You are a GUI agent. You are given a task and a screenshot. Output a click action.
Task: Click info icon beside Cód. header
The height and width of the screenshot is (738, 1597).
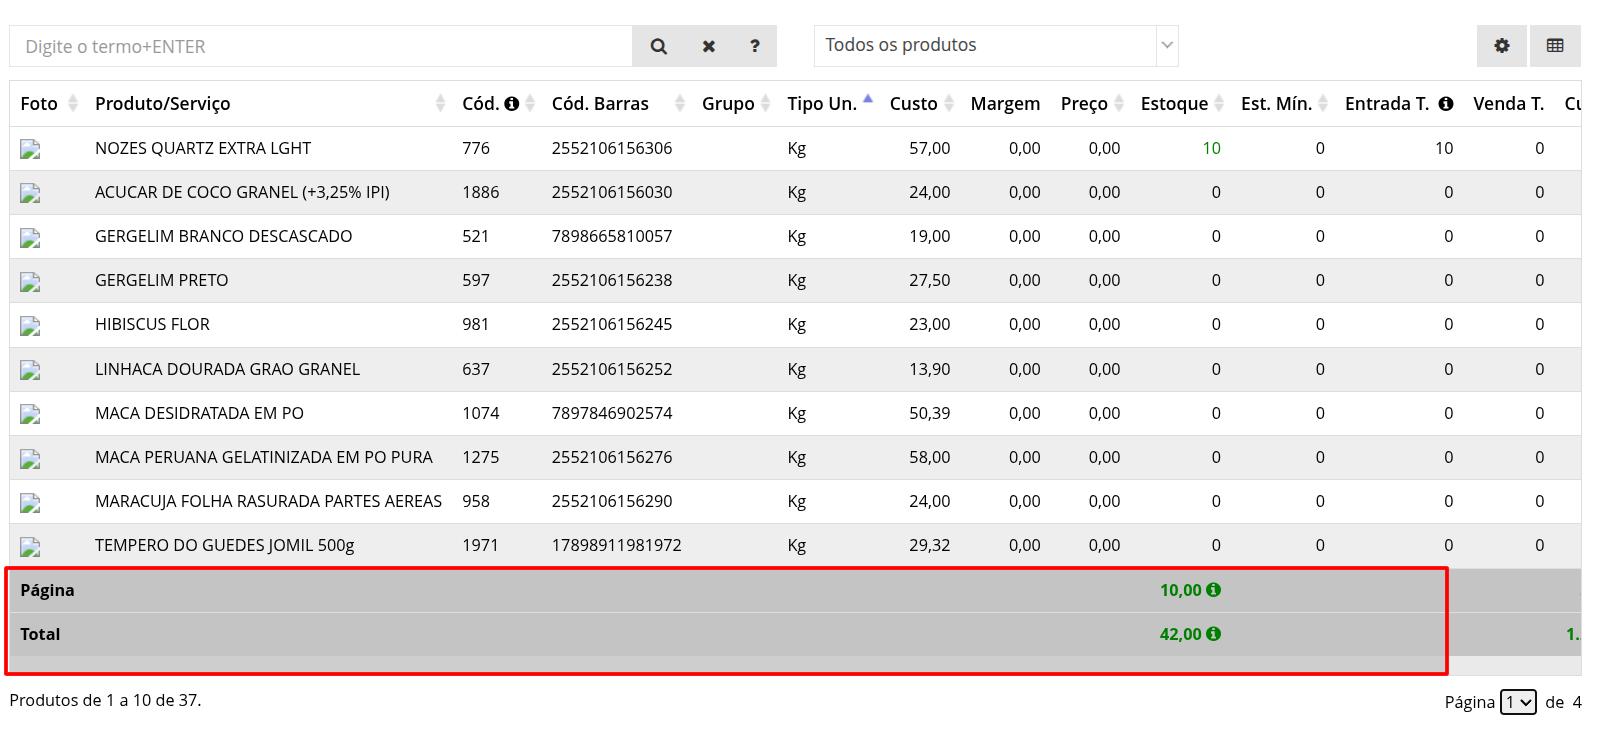click(x=512, y=104)
